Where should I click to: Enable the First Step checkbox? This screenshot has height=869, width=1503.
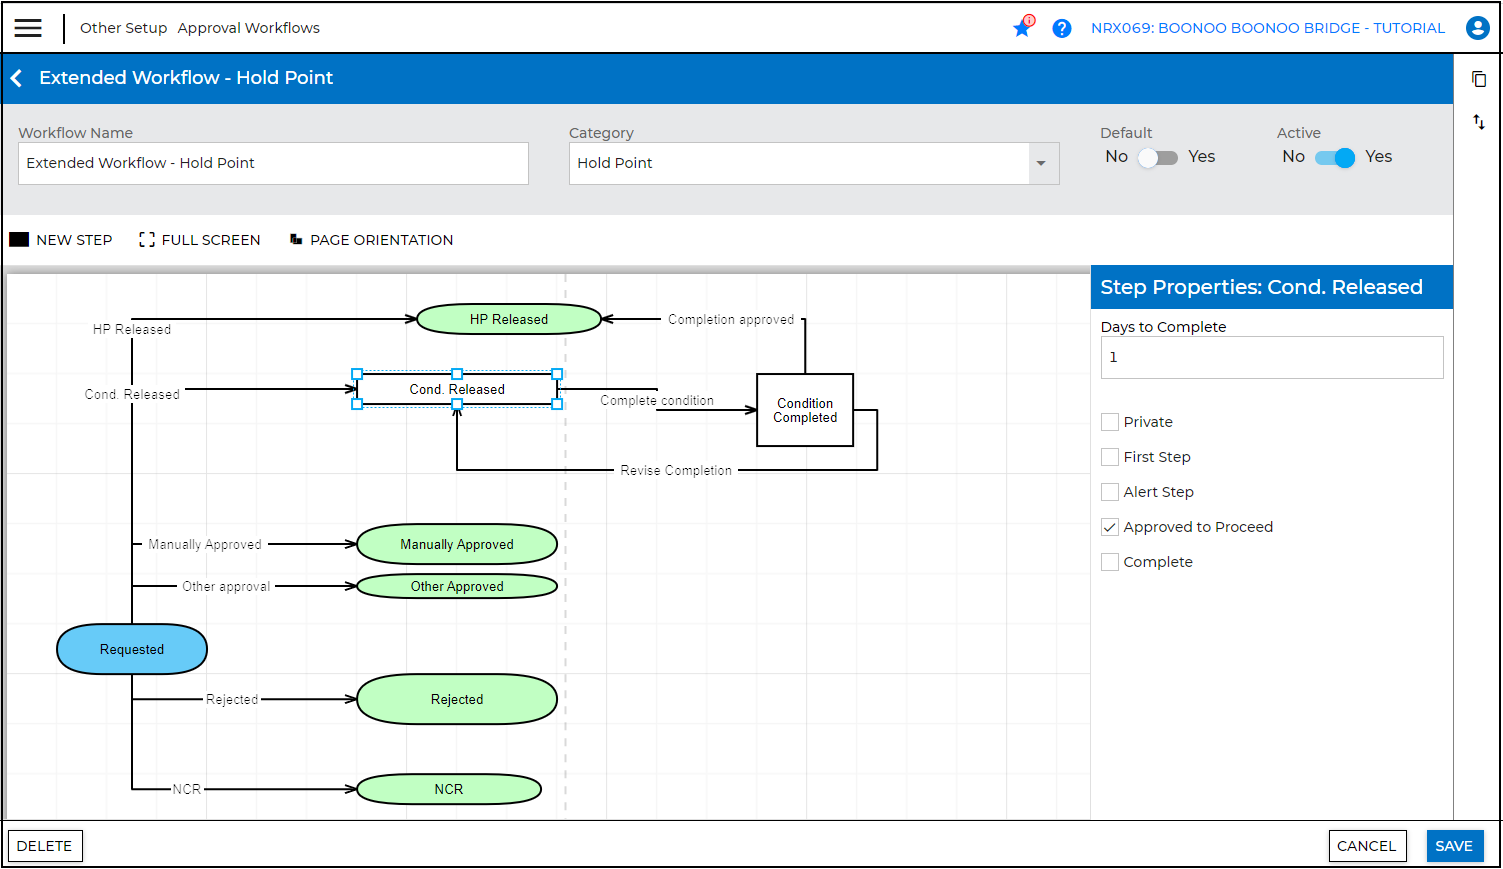(x=1110, y=457)
